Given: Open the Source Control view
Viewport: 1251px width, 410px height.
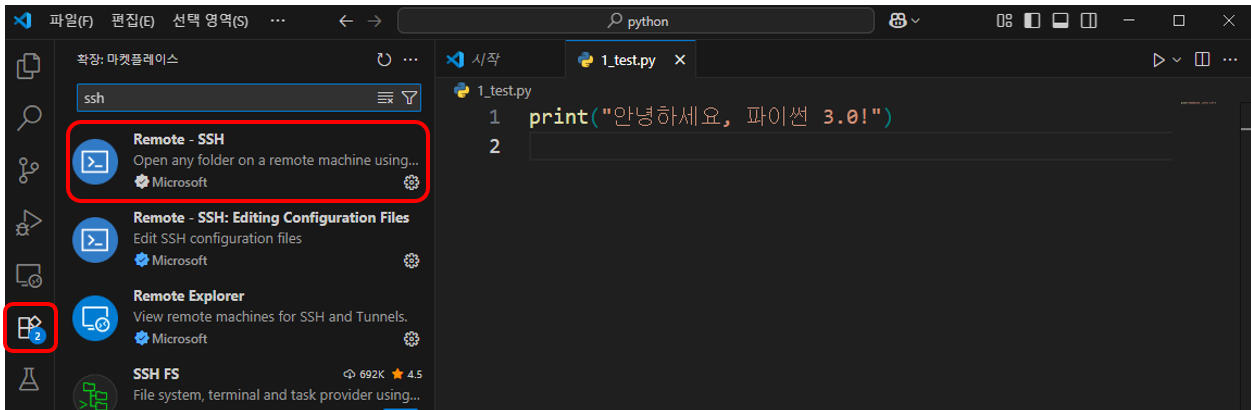Looking at the screenshot, I should 29,170.
